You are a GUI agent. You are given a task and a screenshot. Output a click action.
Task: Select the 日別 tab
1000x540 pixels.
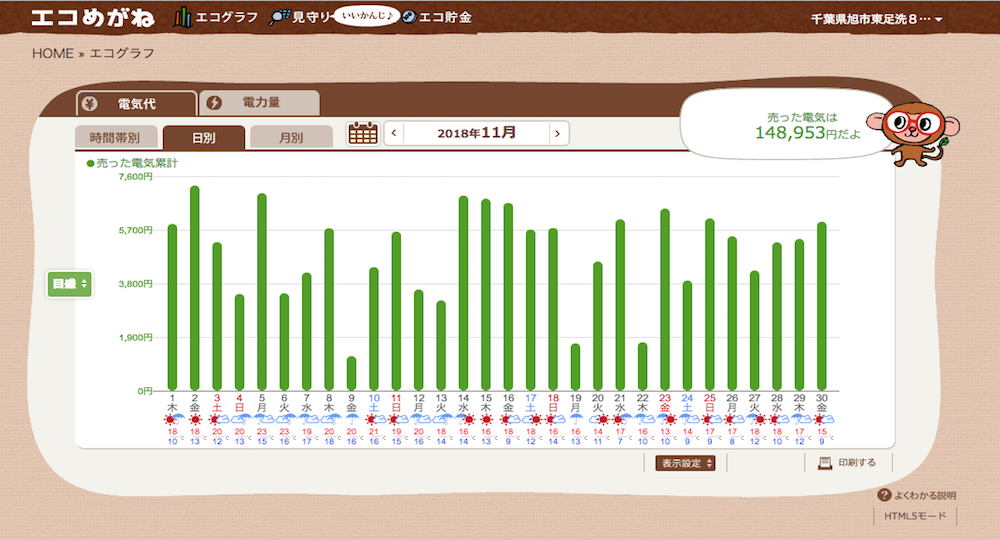[203, 137]
